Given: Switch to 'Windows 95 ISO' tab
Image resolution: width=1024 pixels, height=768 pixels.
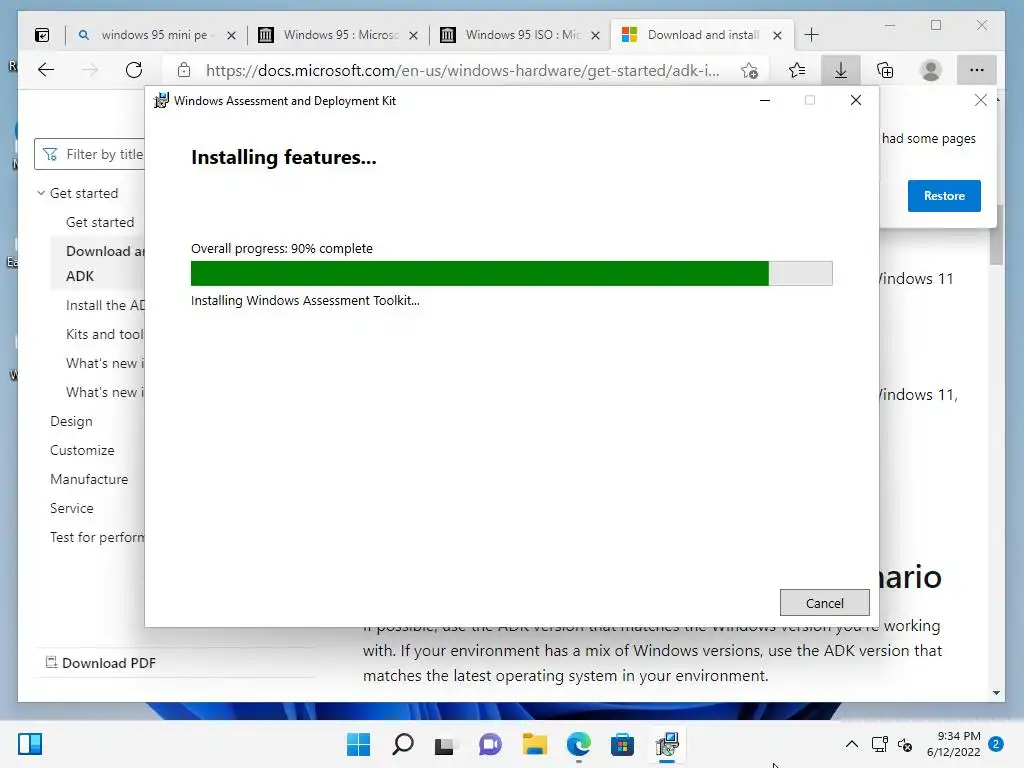Looking at the screenshot, I should coord(522,35).
